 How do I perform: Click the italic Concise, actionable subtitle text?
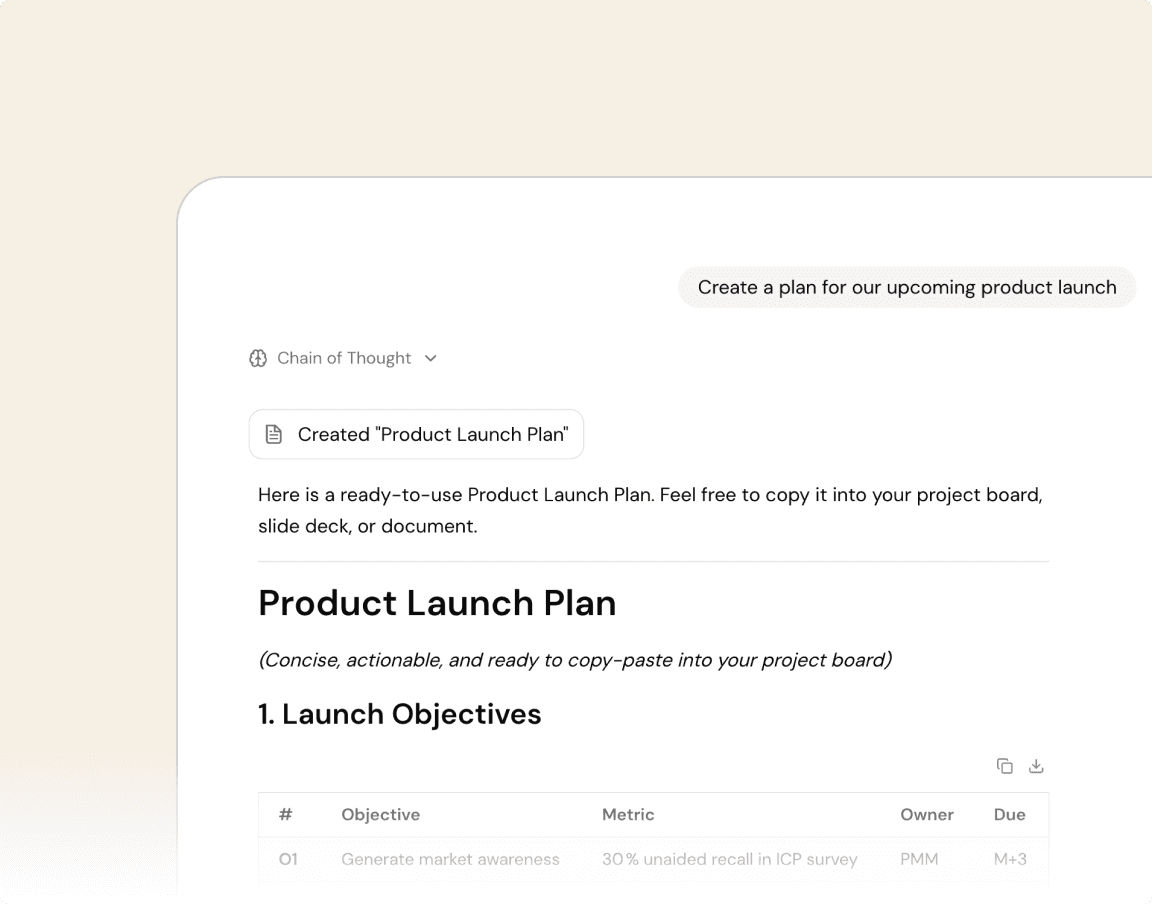point(575,660)
